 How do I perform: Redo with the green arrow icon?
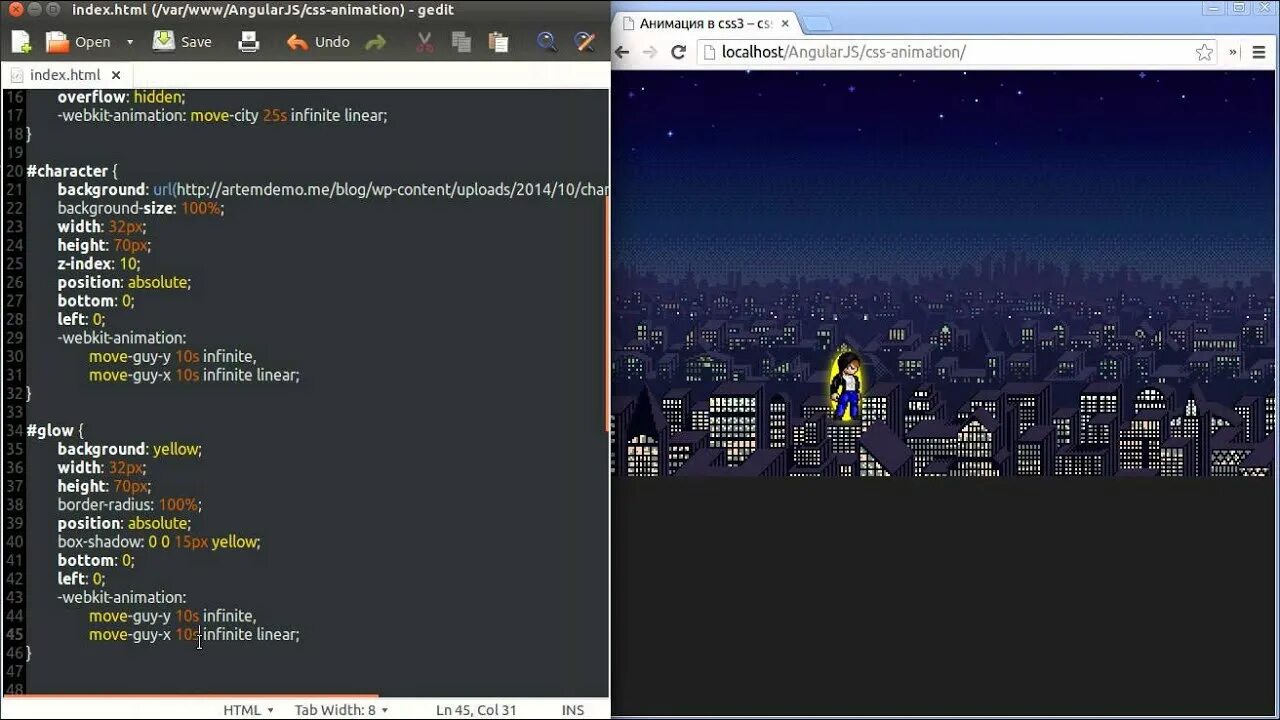376,42
